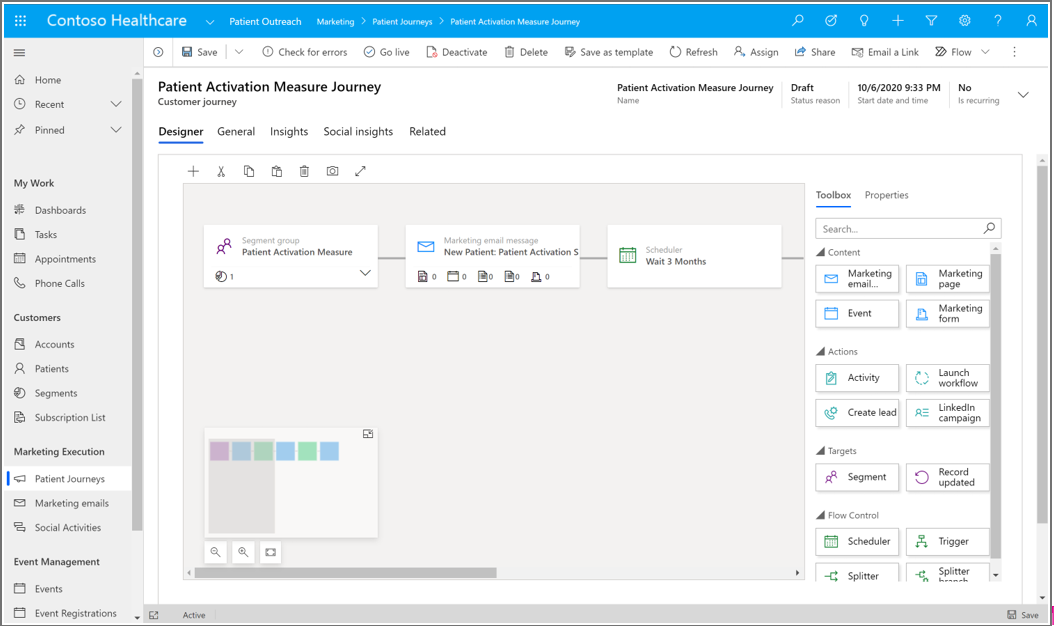The height and width of the screenshot is (626, 1054).
Task: Select the Record updated toolbox tile
Action: [948, 477]
